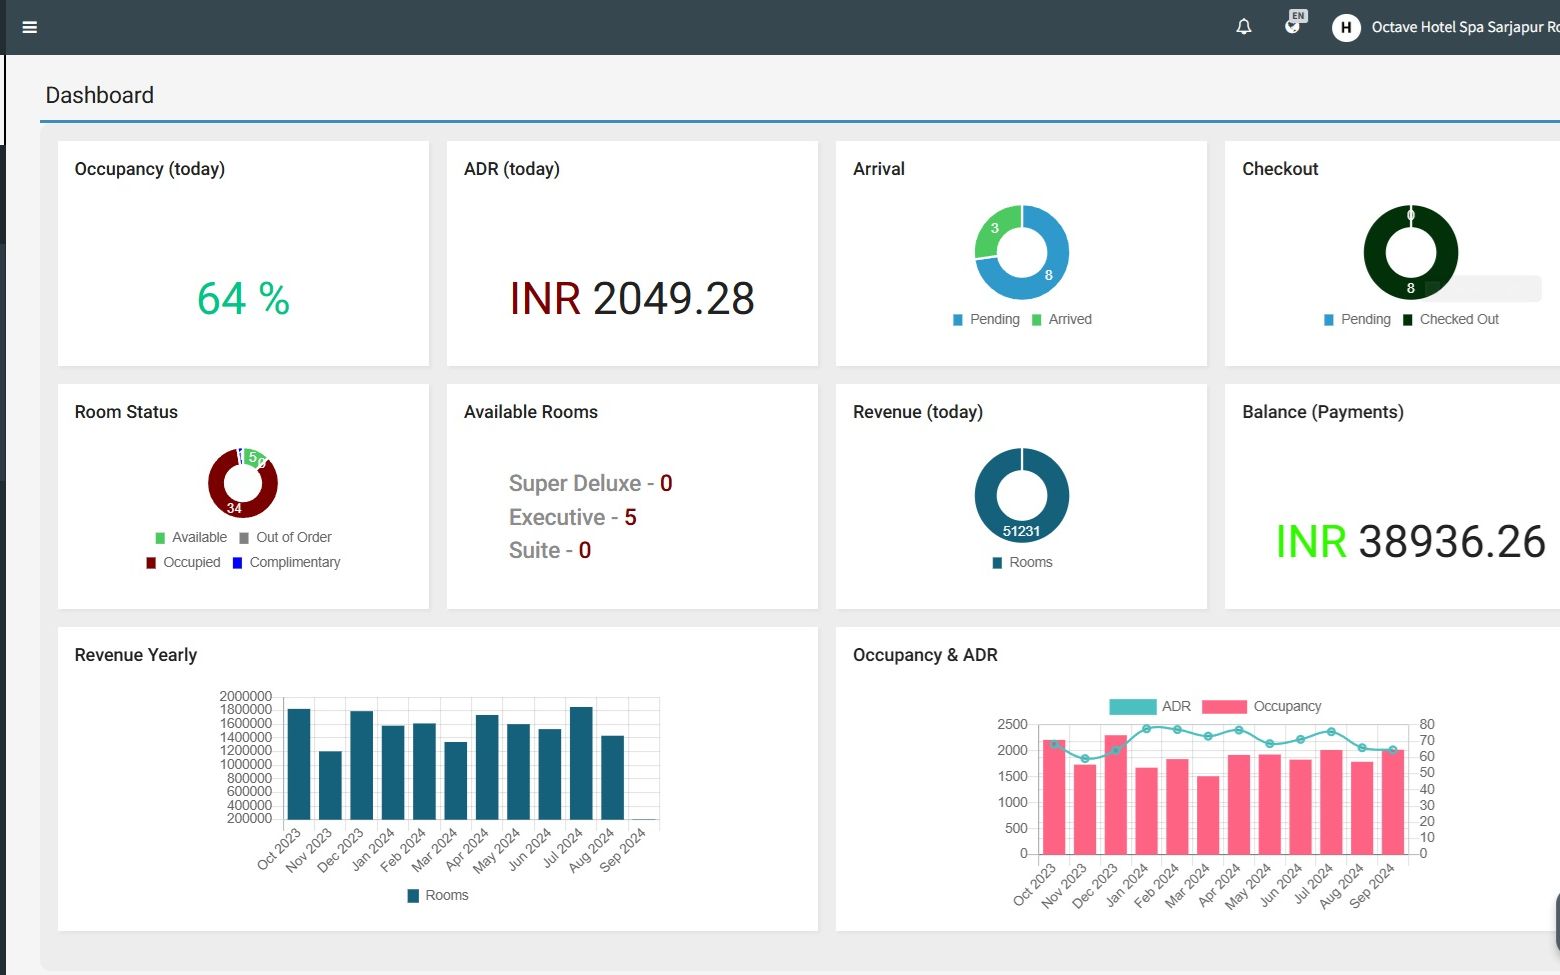The image size is (1560, 975).
Task: Open the notifications bell
Action: point(1244,27)
